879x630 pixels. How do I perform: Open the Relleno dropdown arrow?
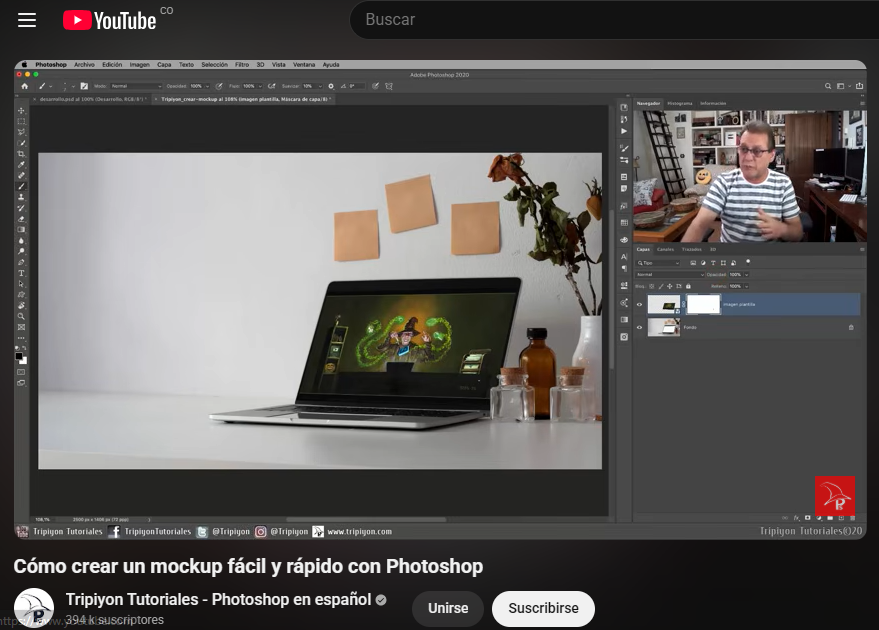coord(747,286)
